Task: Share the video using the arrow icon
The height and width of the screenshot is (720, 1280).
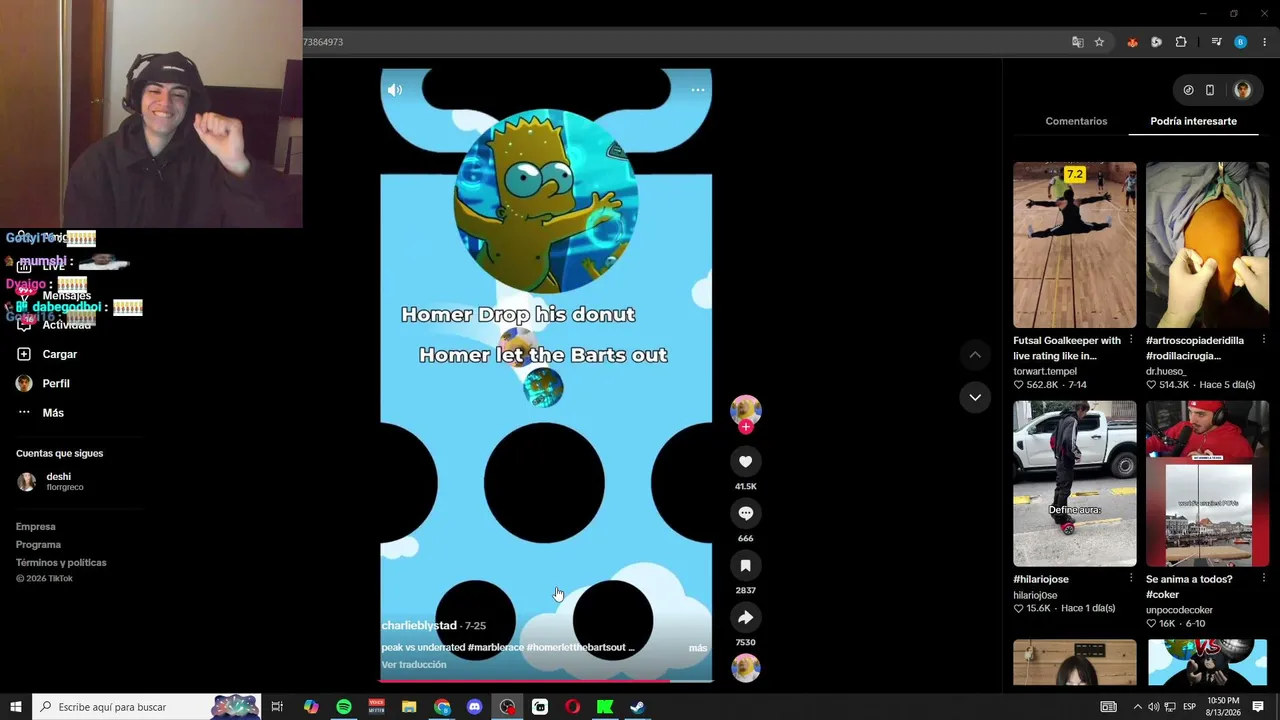Action: click(x=745, y=617)
